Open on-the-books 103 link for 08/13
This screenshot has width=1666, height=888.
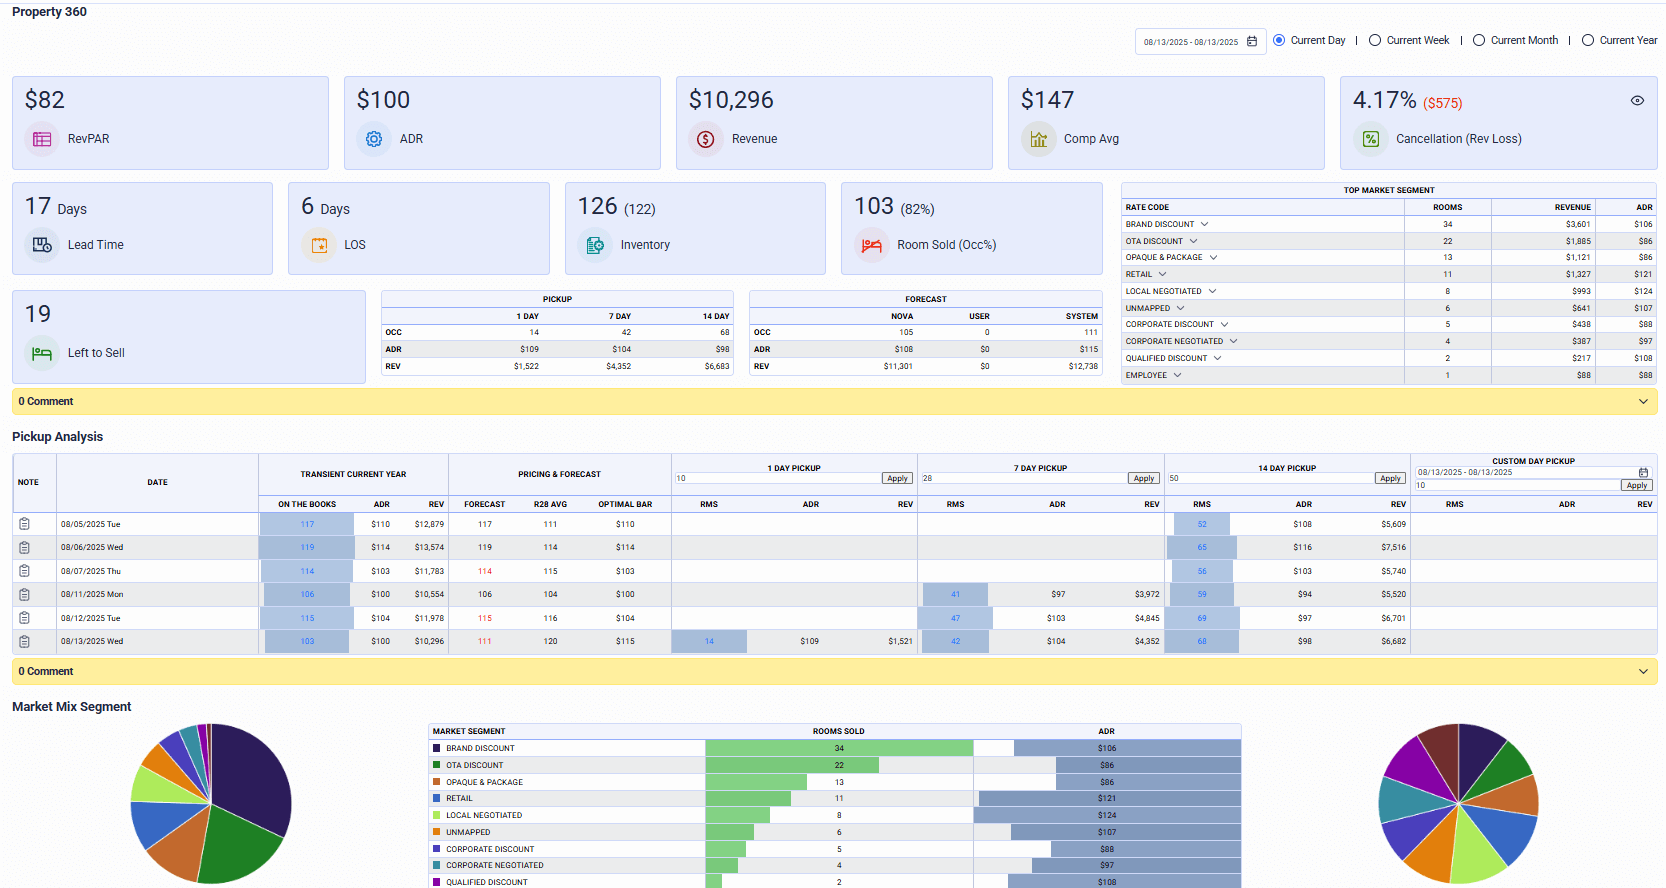point(307,642)
